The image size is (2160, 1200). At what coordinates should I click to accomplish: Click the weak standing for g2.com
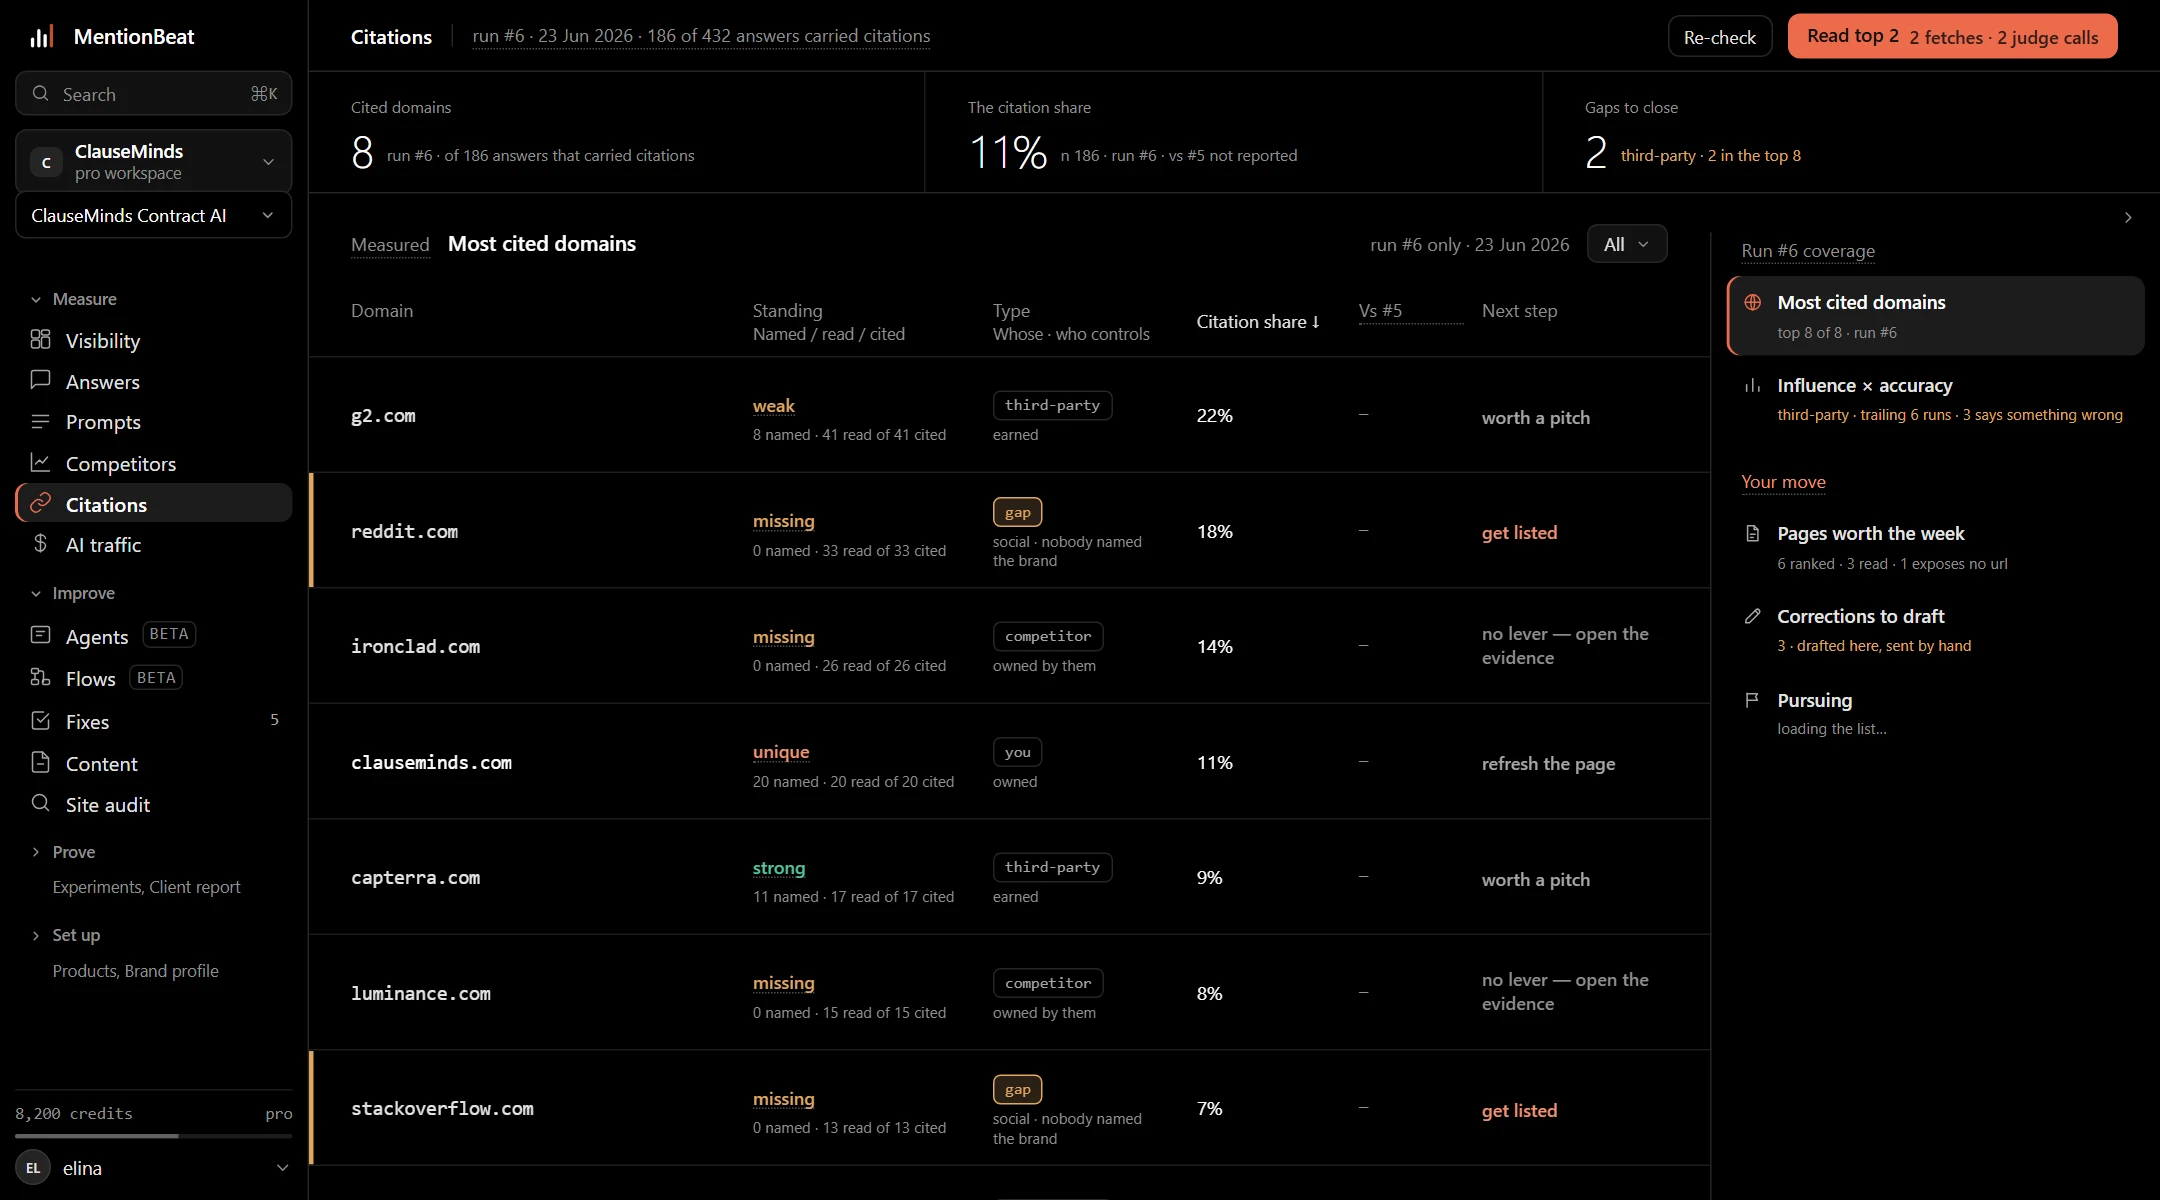point(773,405)
